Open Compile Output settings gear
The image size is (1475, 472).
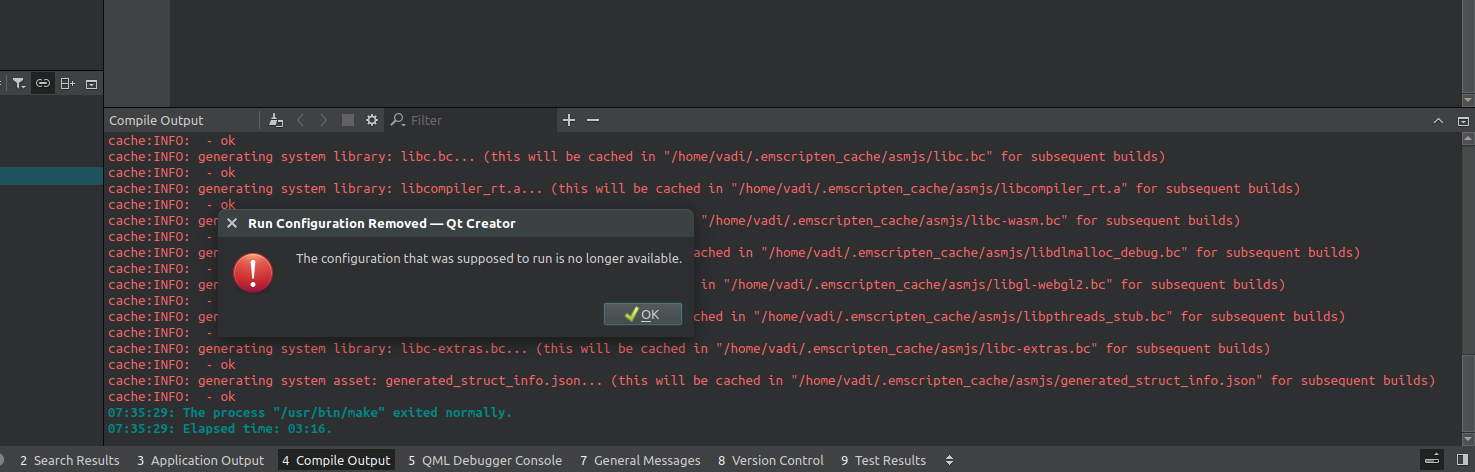click(372, 120)
